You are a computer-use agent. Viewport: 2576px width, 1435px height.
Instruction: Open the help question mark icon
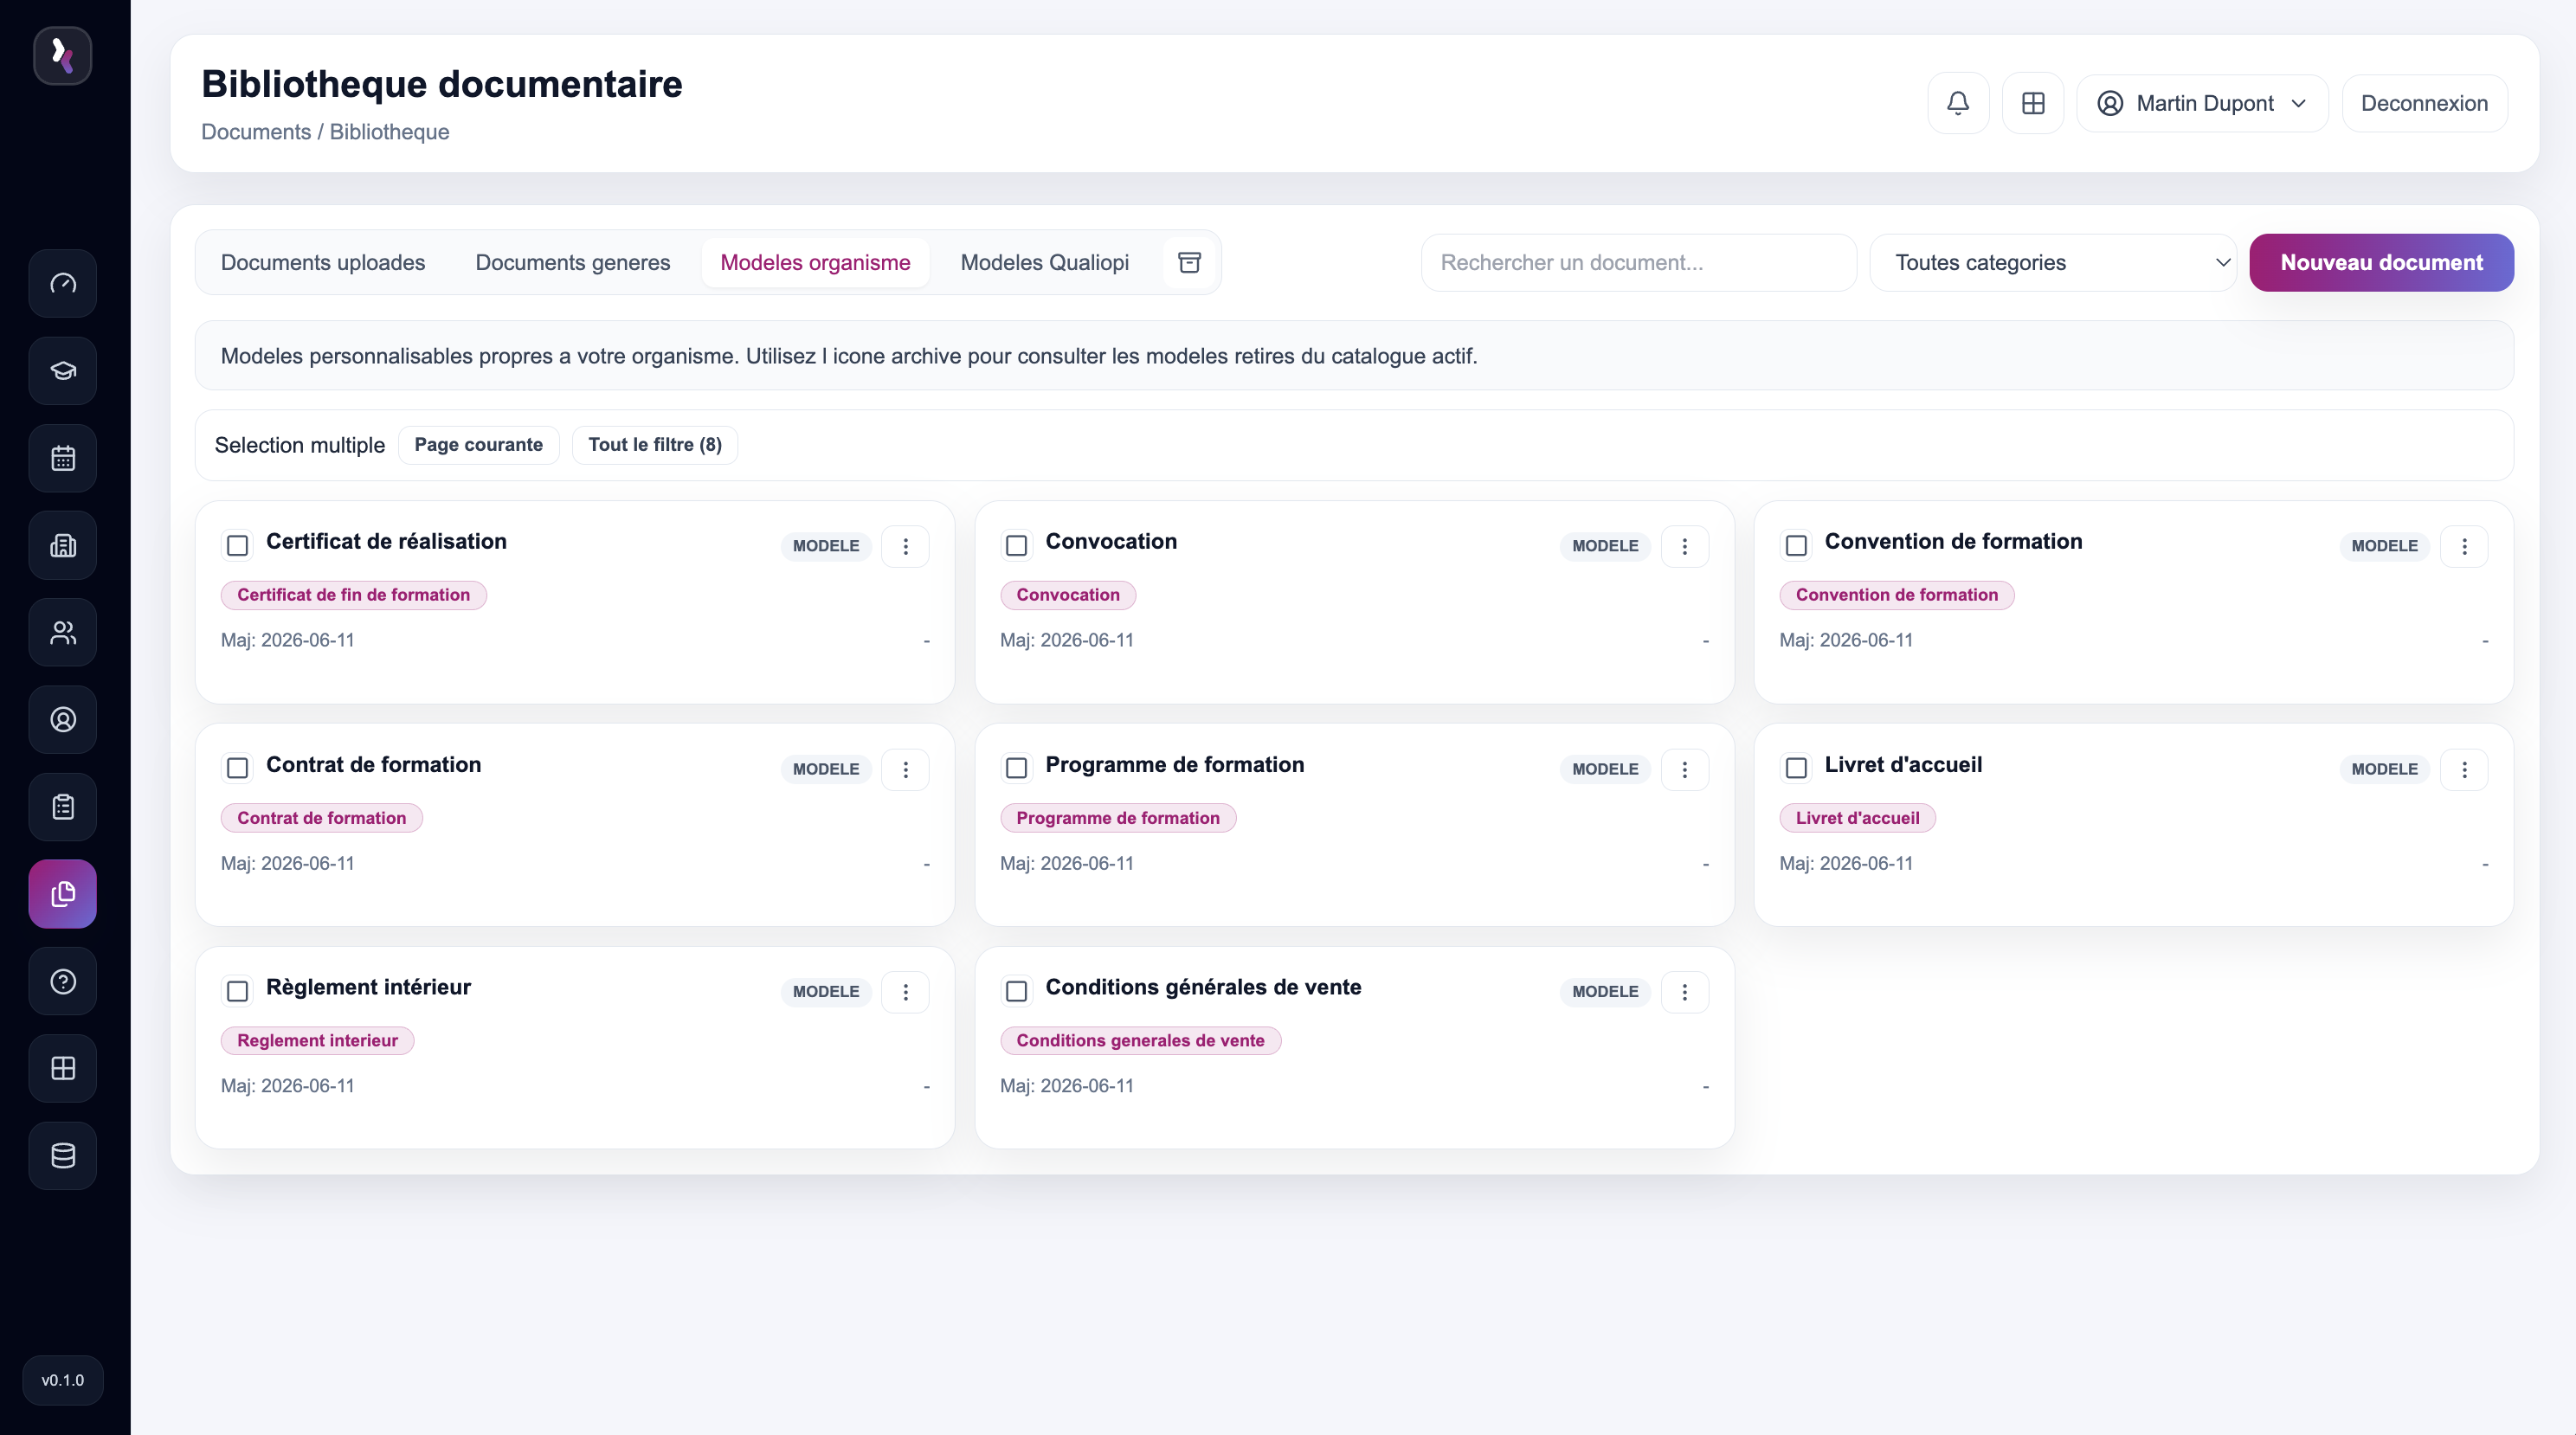point(63,981)
